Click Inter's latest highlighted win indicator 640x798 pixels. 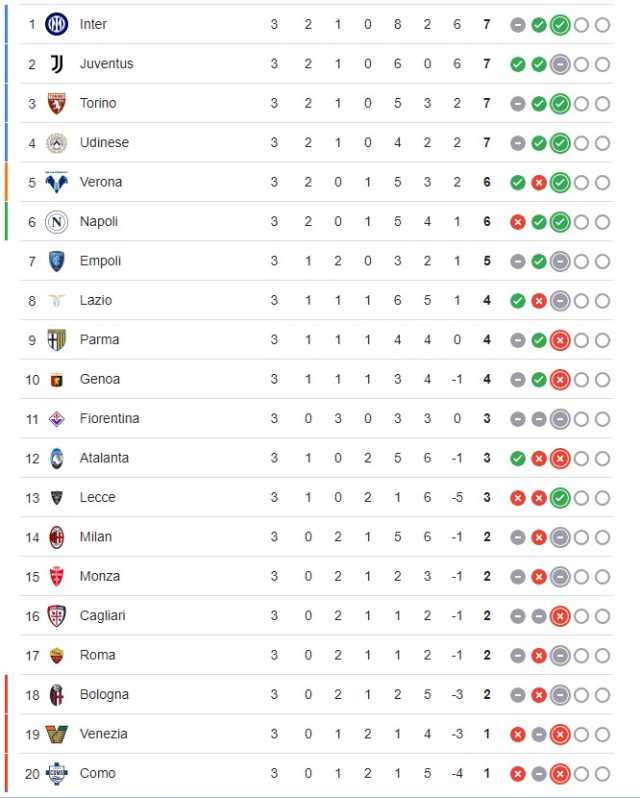click(560, 25)
